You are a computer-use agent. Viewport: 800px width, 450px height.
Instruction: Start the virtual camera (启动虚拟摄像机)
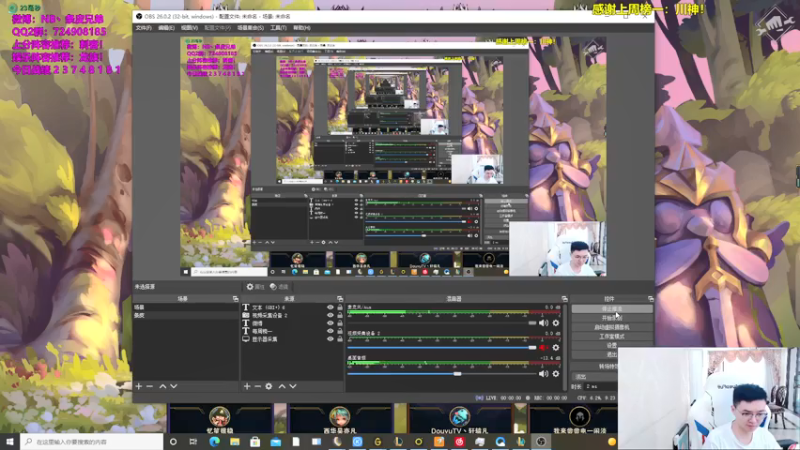612,327
